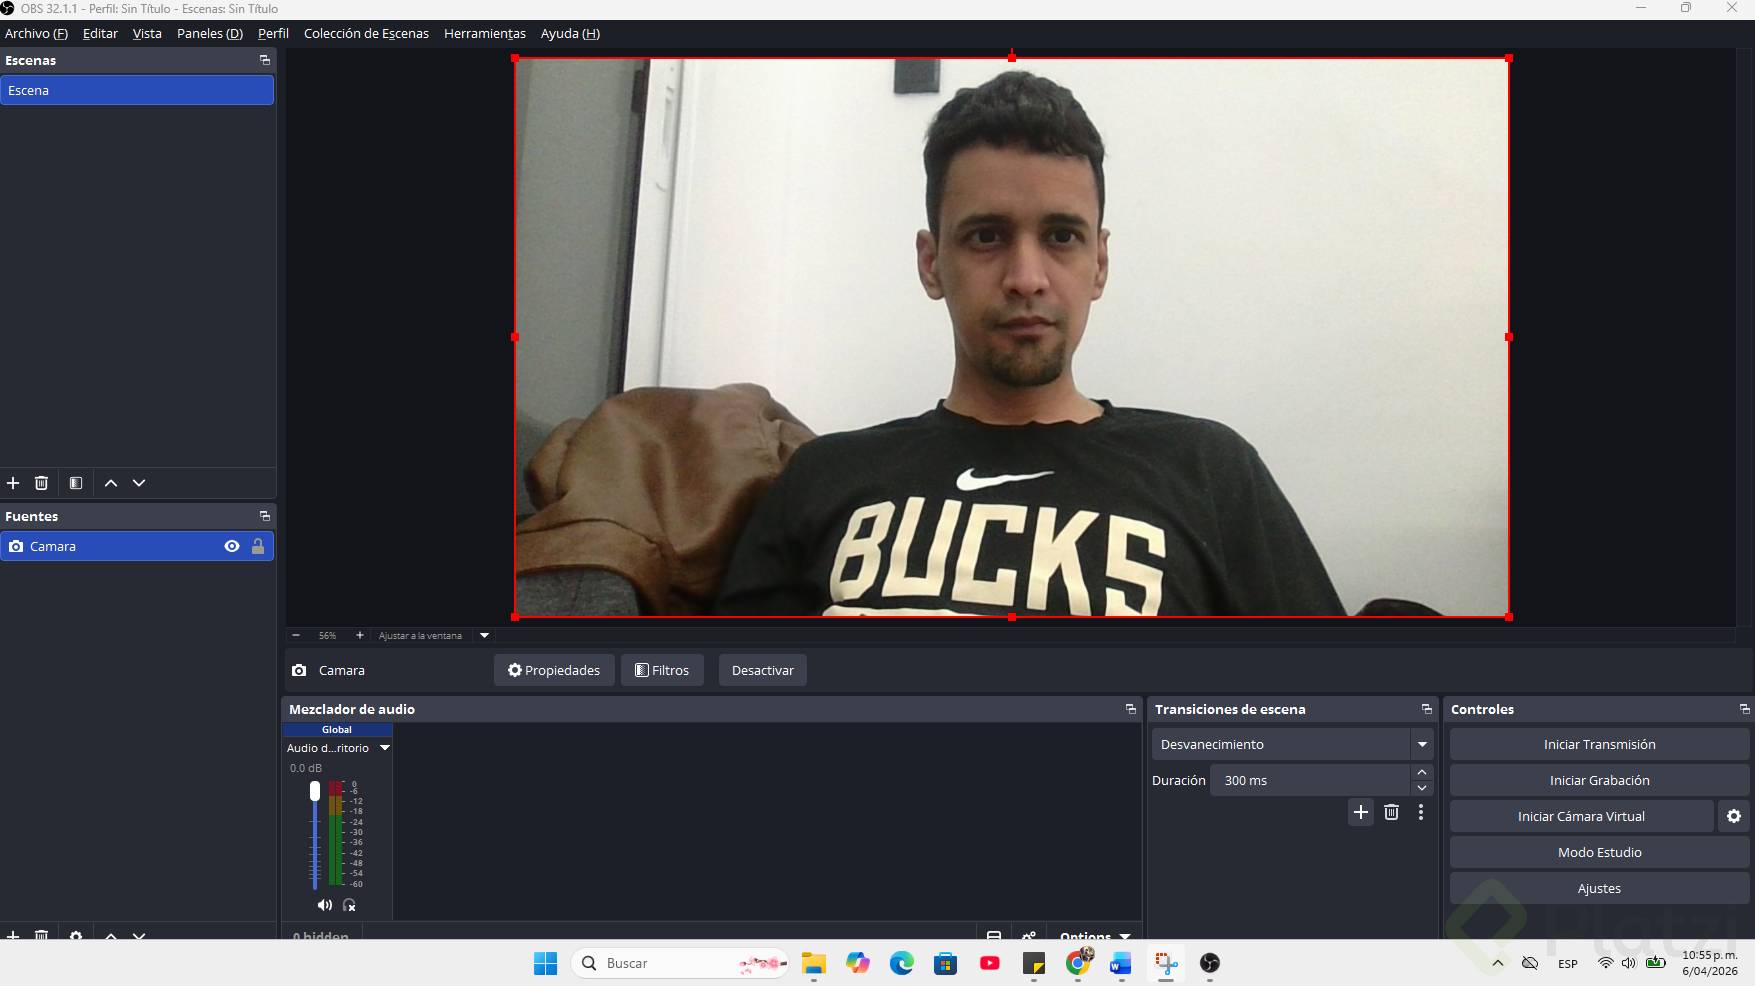
Task: Click the Duración 300 ms field
Action: 1310,780
